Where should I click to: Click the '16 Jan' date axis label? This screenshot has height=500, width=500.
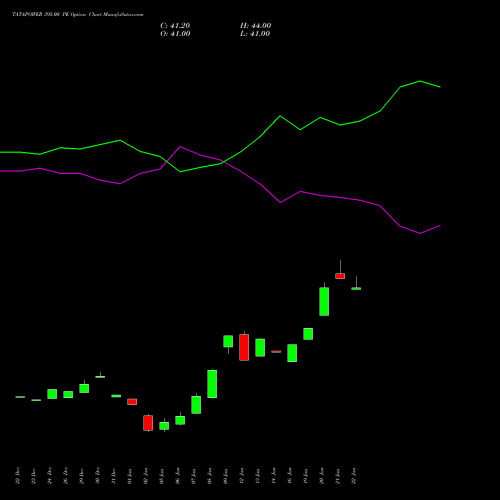tap(290, 476)
